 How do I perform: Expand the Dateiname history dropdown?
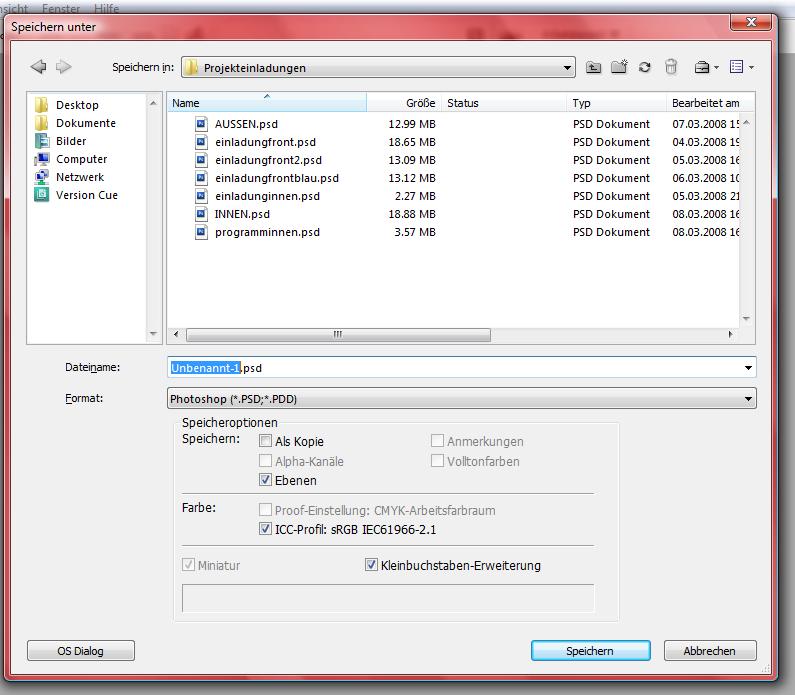(747, 368)
